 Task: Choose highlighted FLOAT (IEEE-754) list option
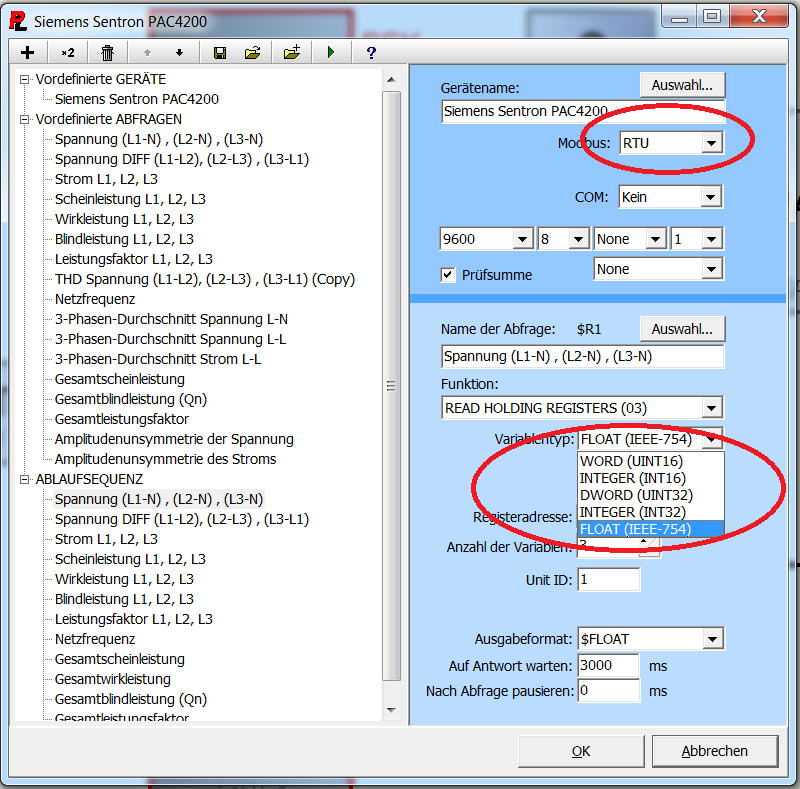[651, 529]
